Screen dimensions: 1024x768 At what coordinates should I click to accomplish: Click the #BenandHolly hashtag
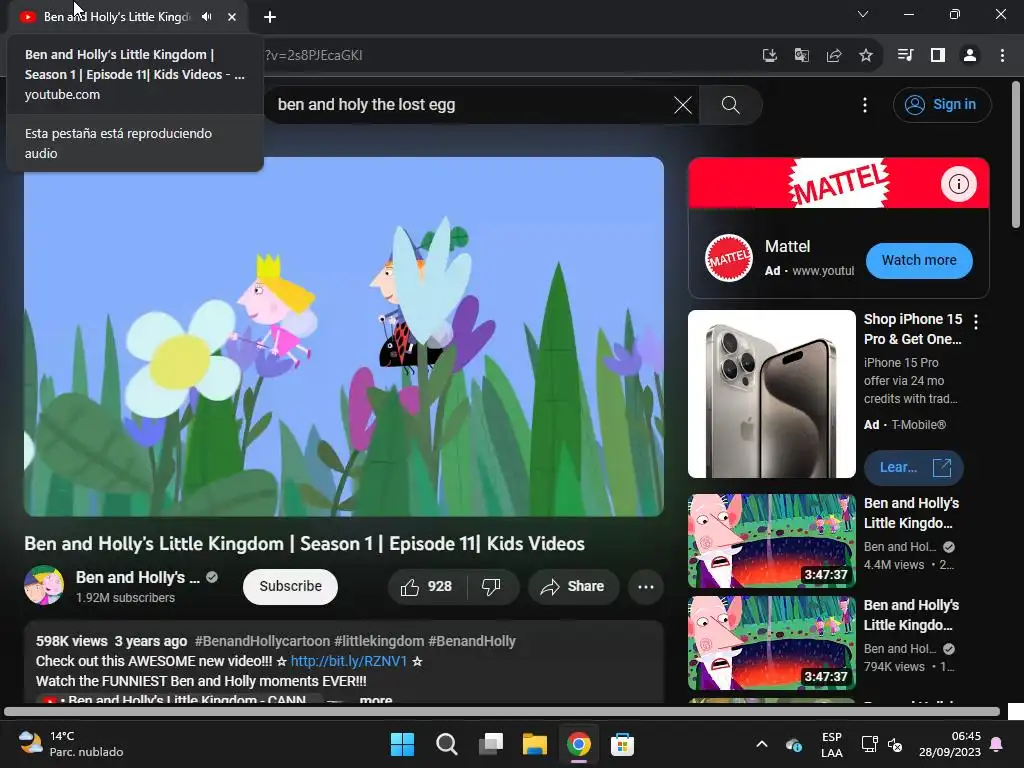tap(472, 641)
